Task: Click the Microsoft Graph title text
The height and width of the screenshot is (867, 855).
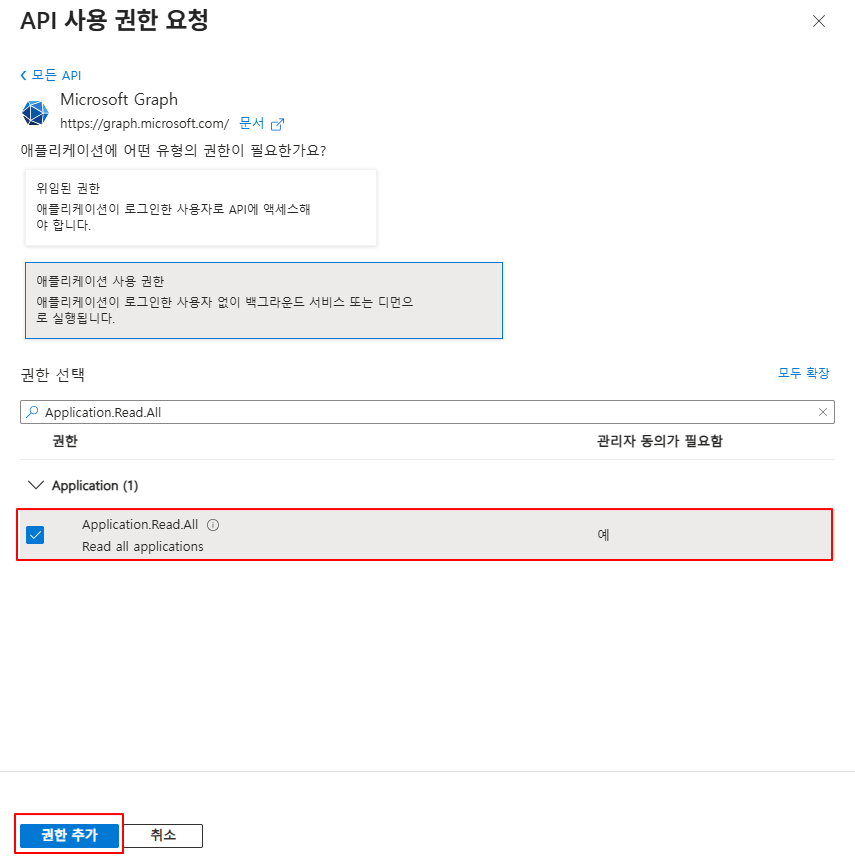Action: coord(119,100)
